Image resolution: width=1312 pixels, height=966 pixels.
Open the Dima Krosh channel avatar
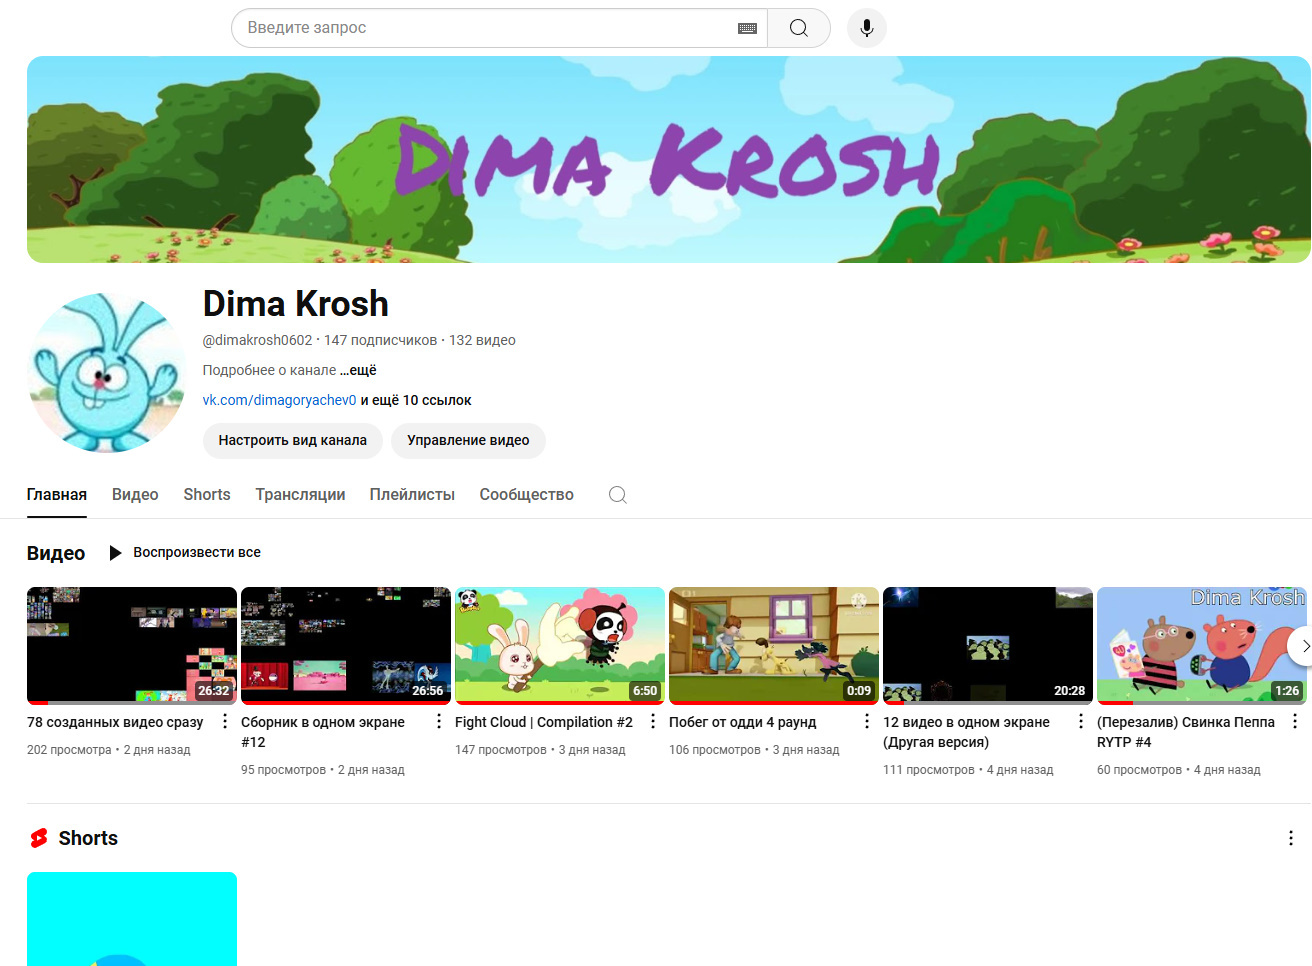pos(107,373)
